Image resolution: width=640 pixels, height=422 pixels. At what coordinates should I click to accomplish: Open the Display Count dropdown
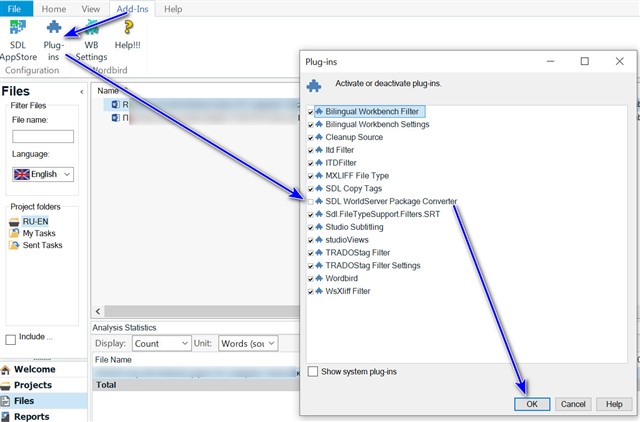click(x=161, y=344)
